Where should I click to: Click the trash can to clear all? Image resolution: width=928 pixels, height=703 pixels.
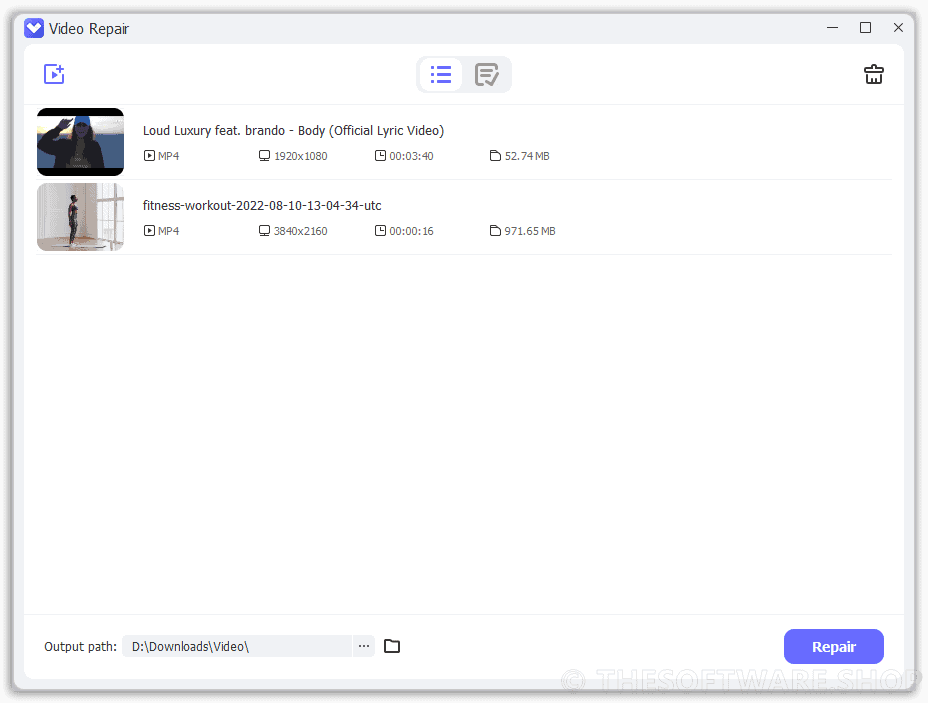point(874,75)
